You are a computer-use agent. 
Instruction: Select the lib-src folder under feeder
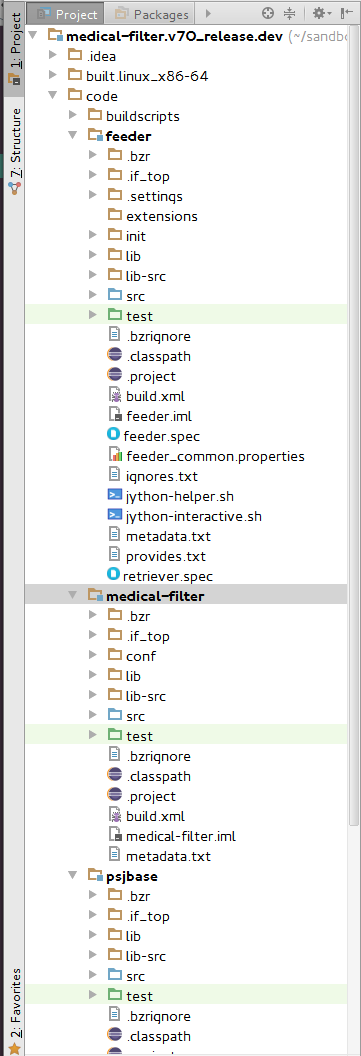tap(145, 276)
